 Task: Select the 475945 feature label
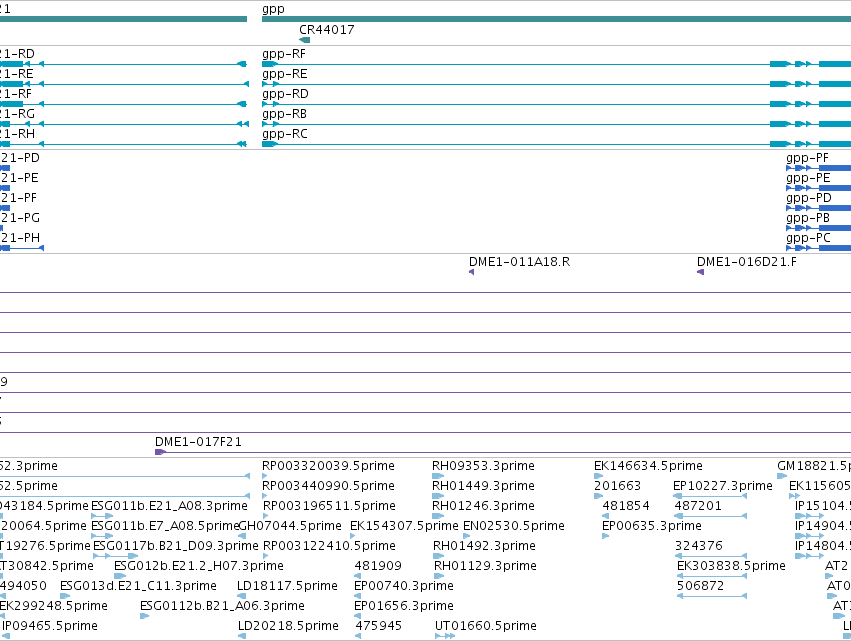[x=379, y=626]
